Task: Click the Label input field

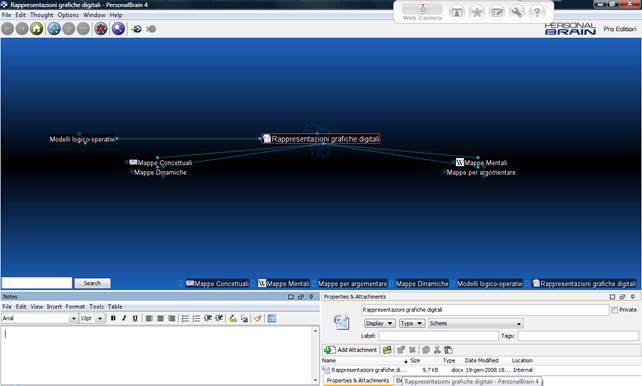Action: [438, 336]
